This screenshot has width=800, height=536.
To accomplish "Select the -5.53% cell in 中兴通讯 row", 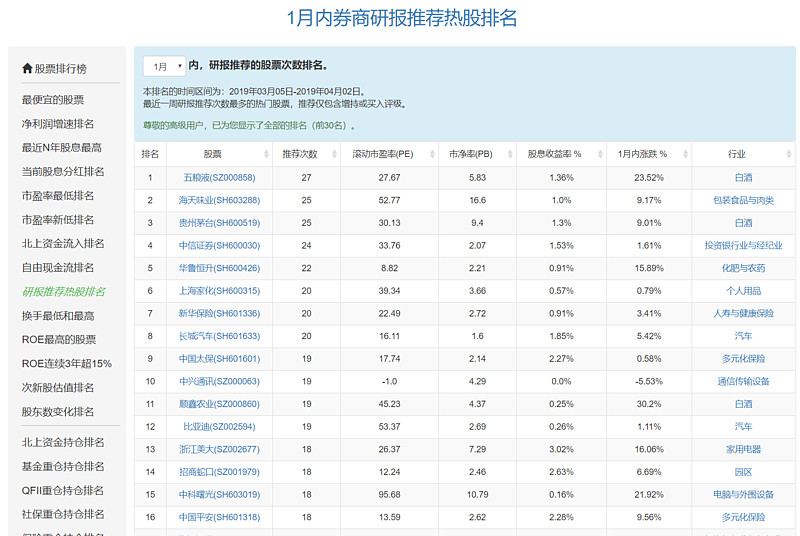I will (649, 381).
